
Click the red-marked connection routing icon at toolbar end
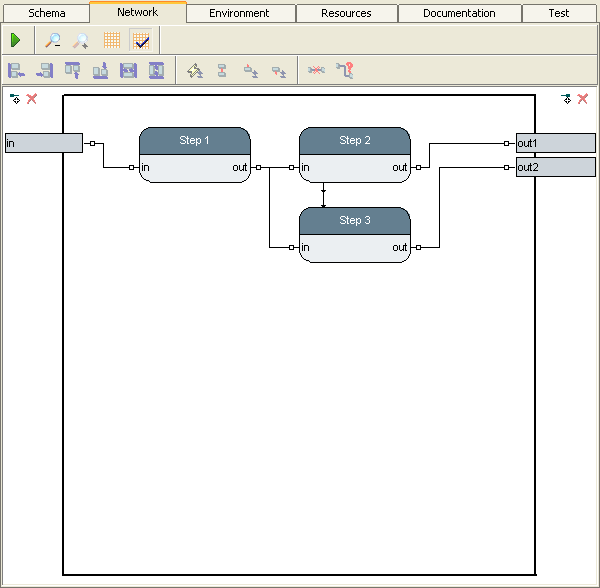345,71
